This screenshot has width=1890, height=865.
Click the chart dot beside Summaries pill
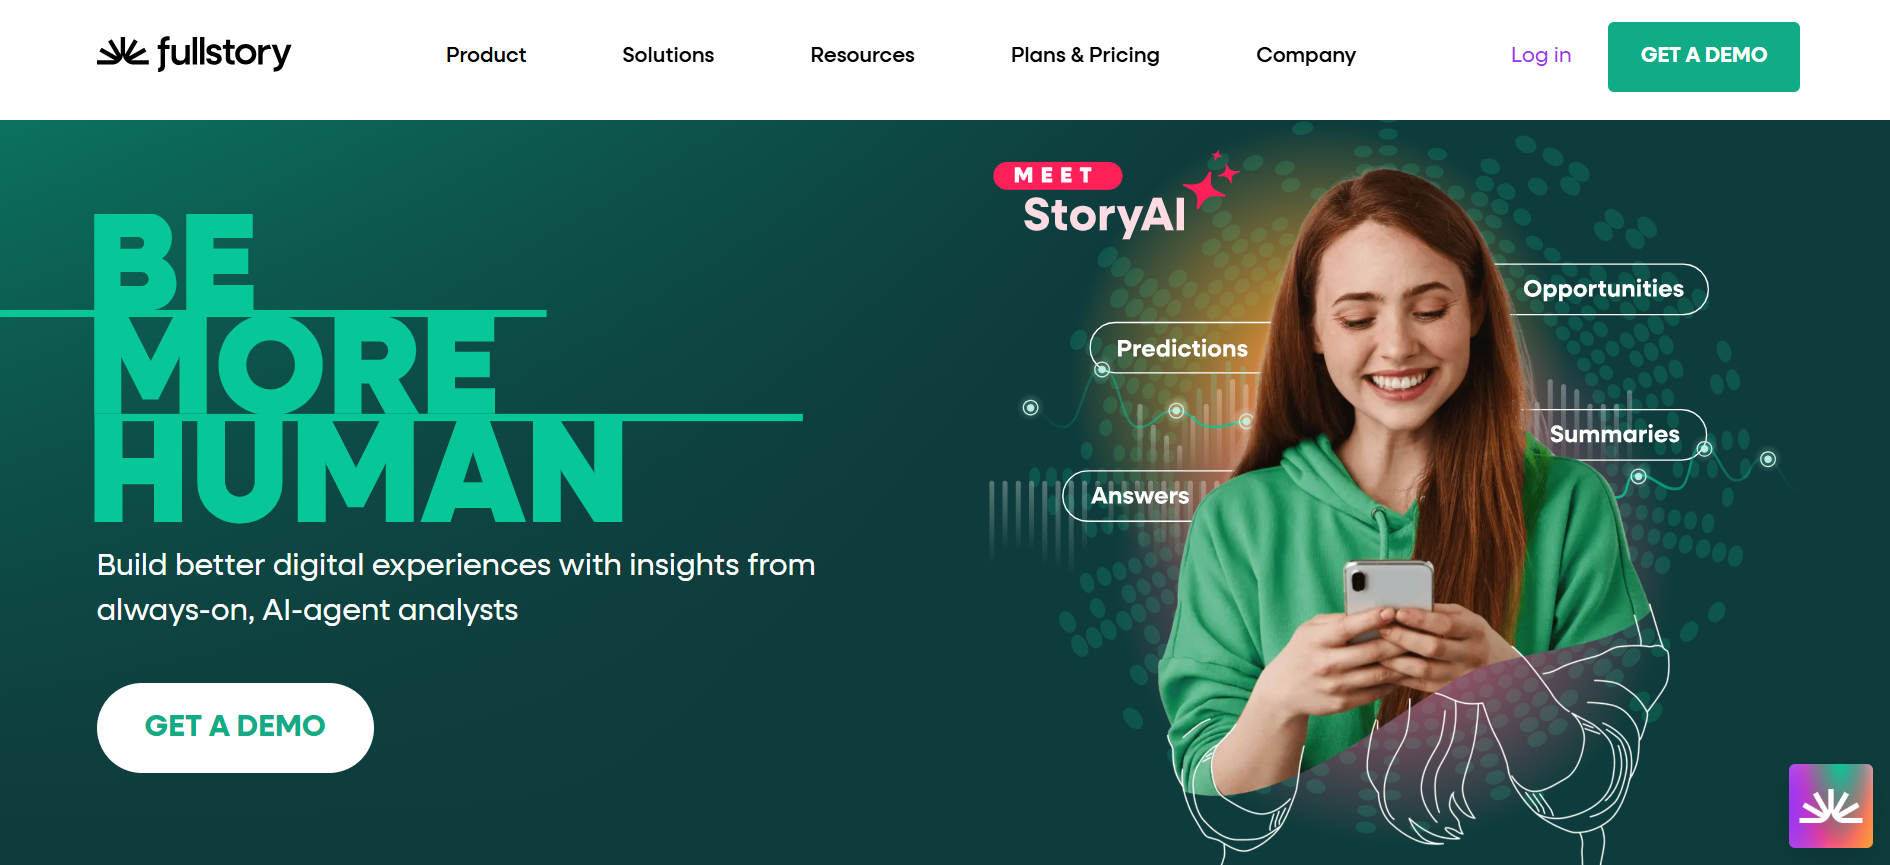pyautogui.click(x=1704, y=449)
